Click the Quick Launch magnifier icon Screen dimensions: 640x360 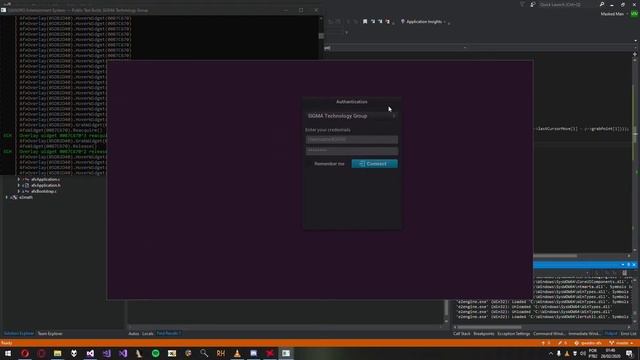point(602,4)
